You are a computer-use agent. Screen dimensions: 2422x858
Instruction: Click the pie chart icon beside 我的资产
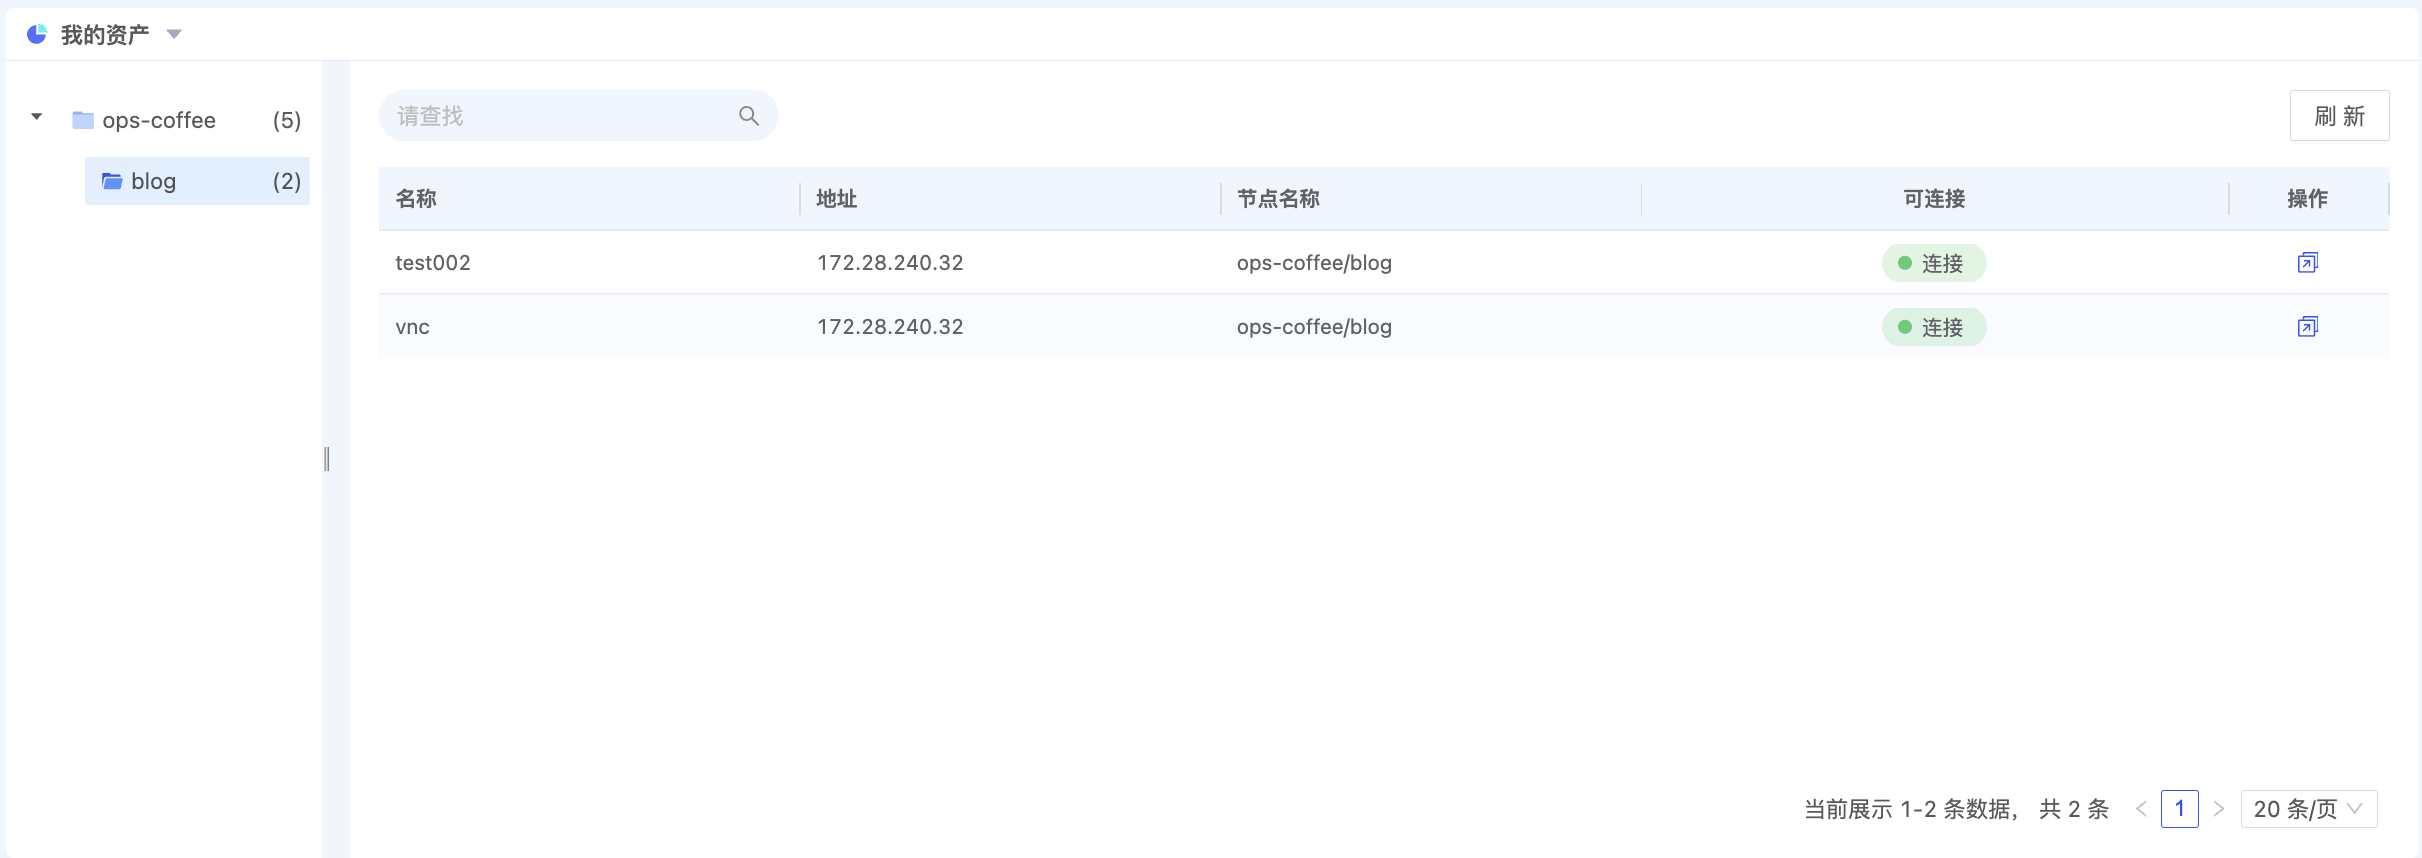pyautogui.click(x=37, y=35)
